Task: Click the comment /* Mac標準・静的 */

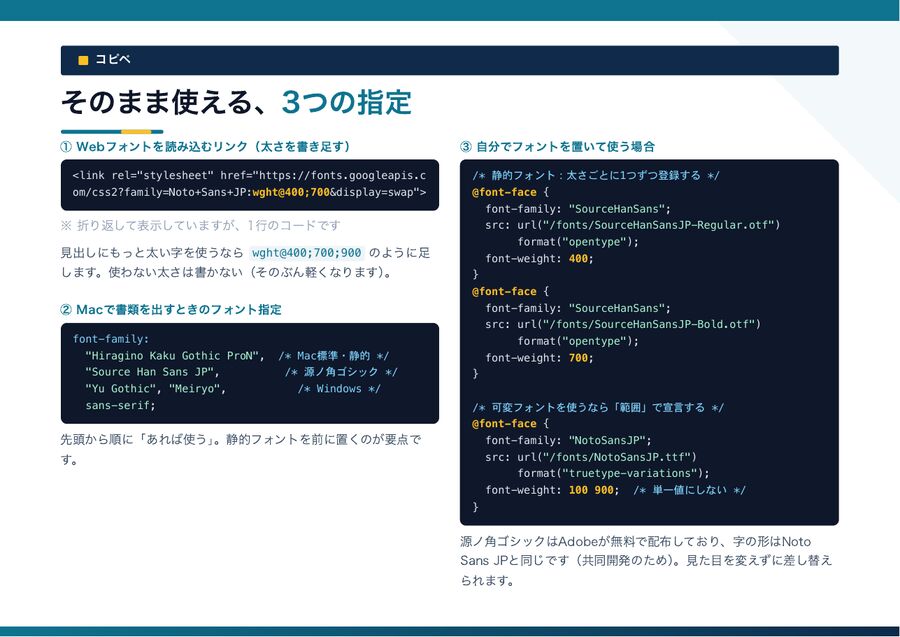Action: click(x=333, y=356)
